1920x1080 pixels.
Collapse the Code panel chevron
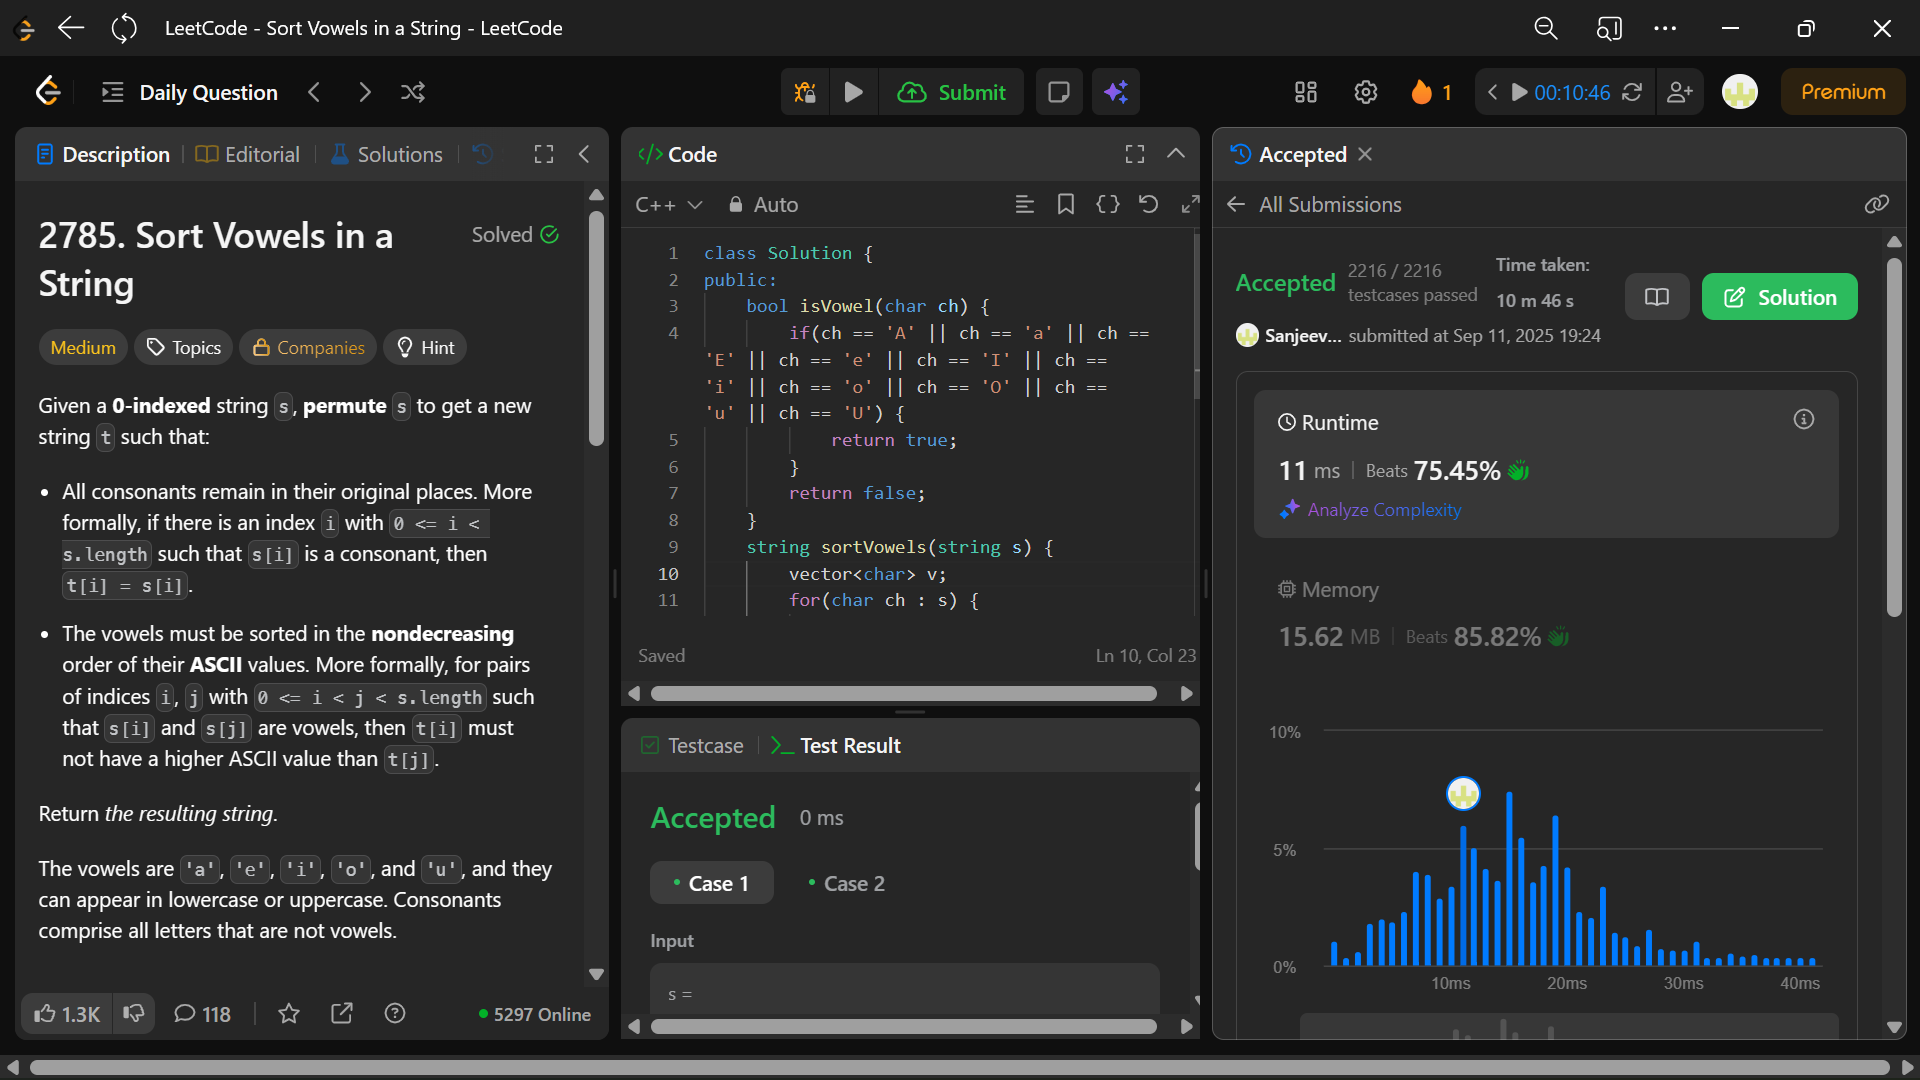(1176, 154)
